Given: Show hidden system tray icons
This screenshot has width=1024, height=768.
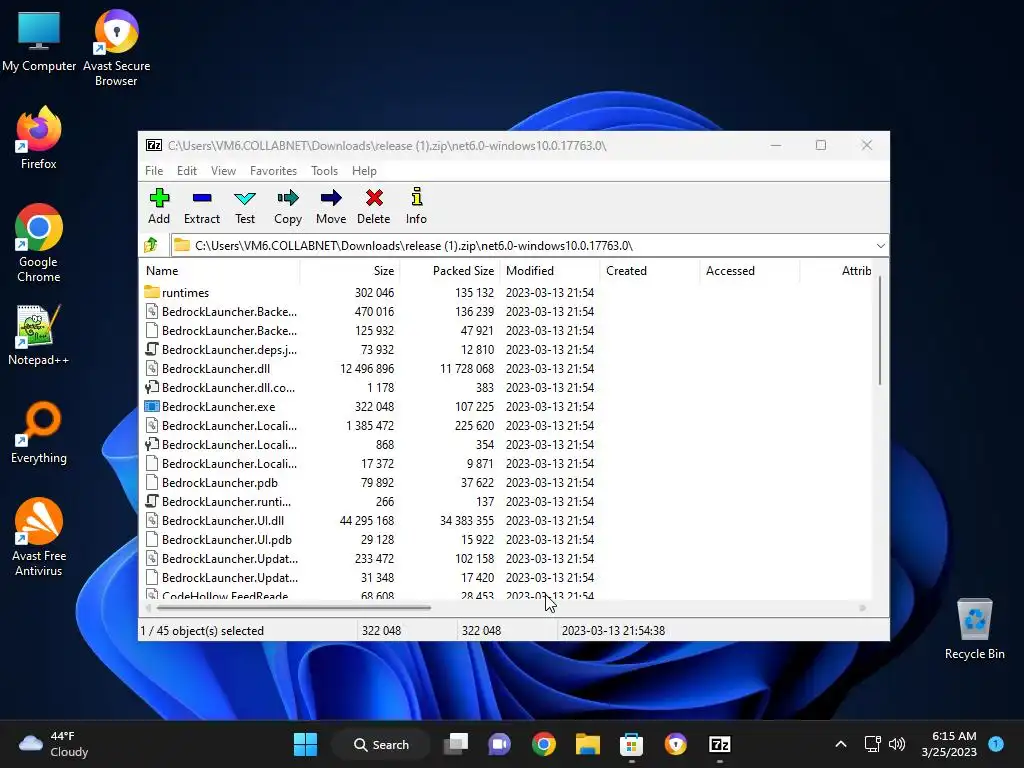Looking at the screenshot, I should [x=841, y=744].
